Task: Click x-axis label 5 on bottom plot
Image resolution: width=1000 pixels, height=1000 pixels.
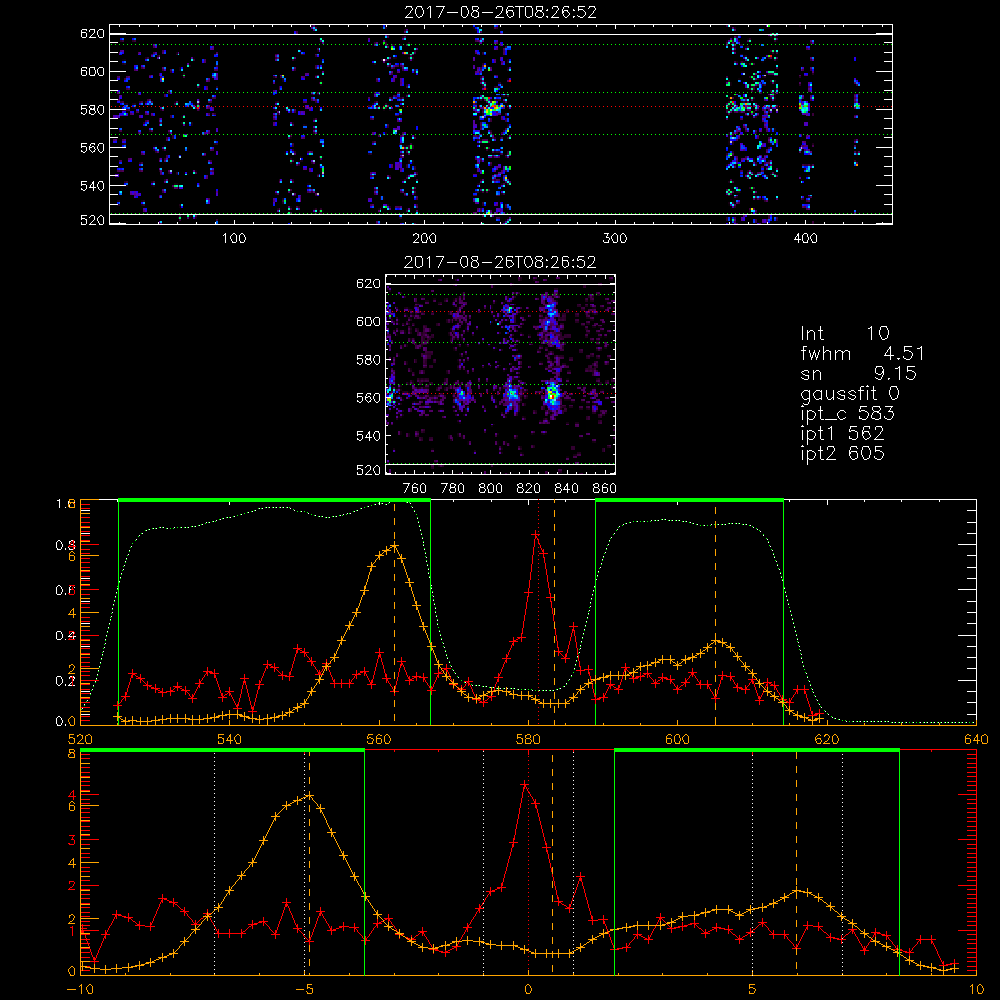Action: [x=752, y=990]
